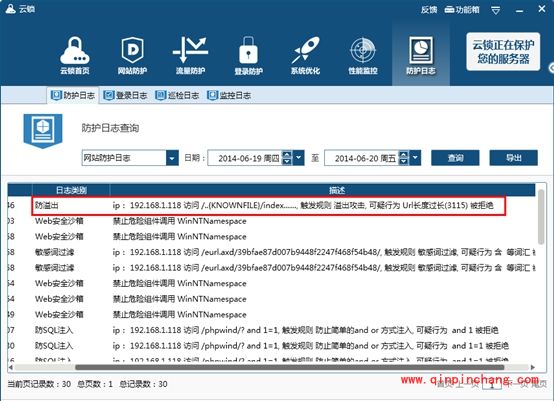Select the SQL row ending 'and 1 被拒绝'

pos(271,330)
